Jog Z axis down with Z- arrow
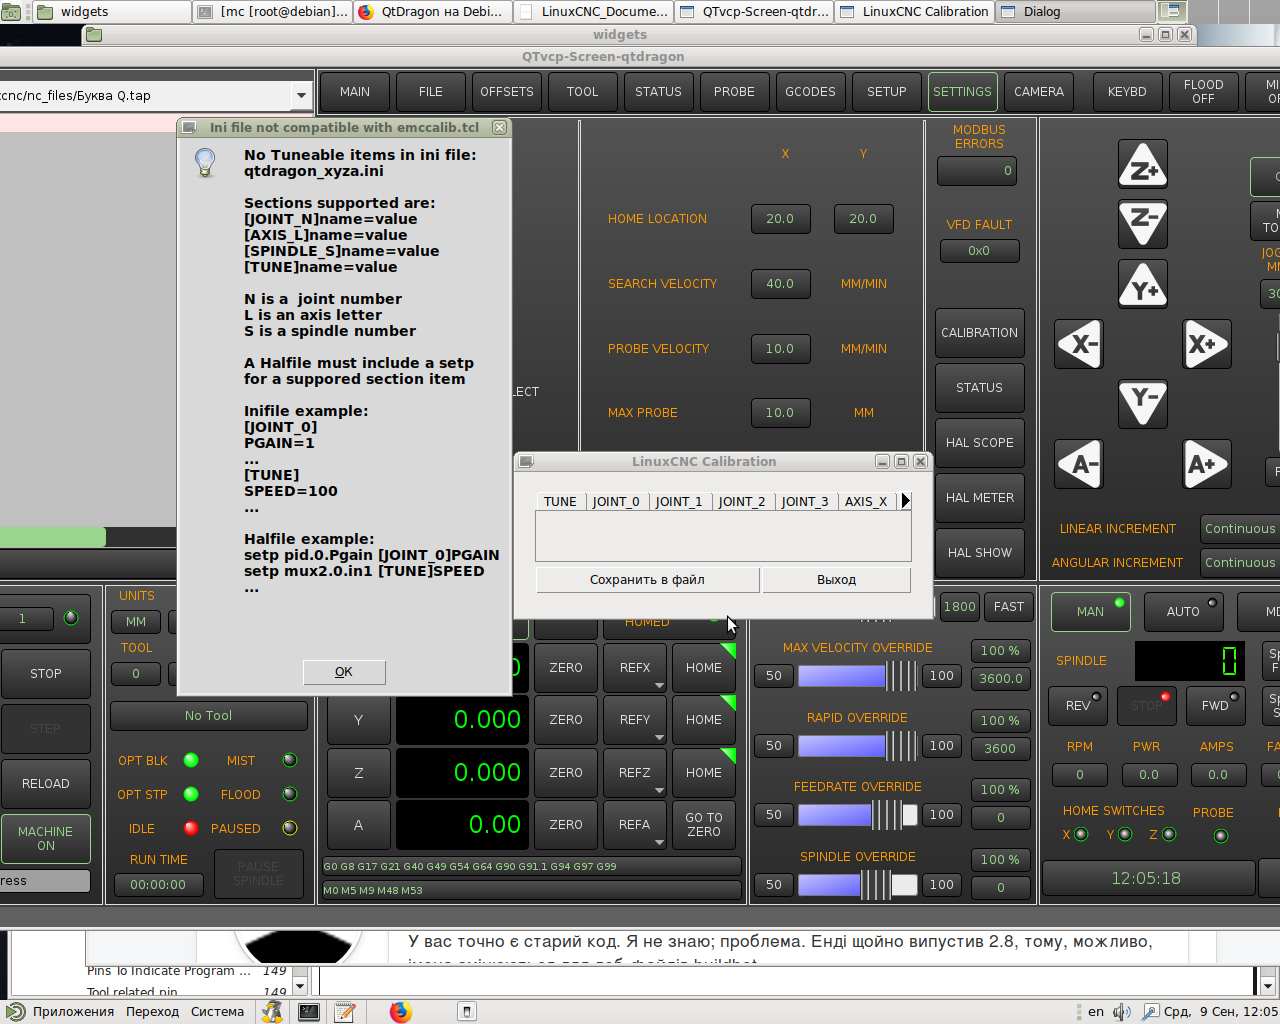1280x1024 pixels. click(1143, 223)
